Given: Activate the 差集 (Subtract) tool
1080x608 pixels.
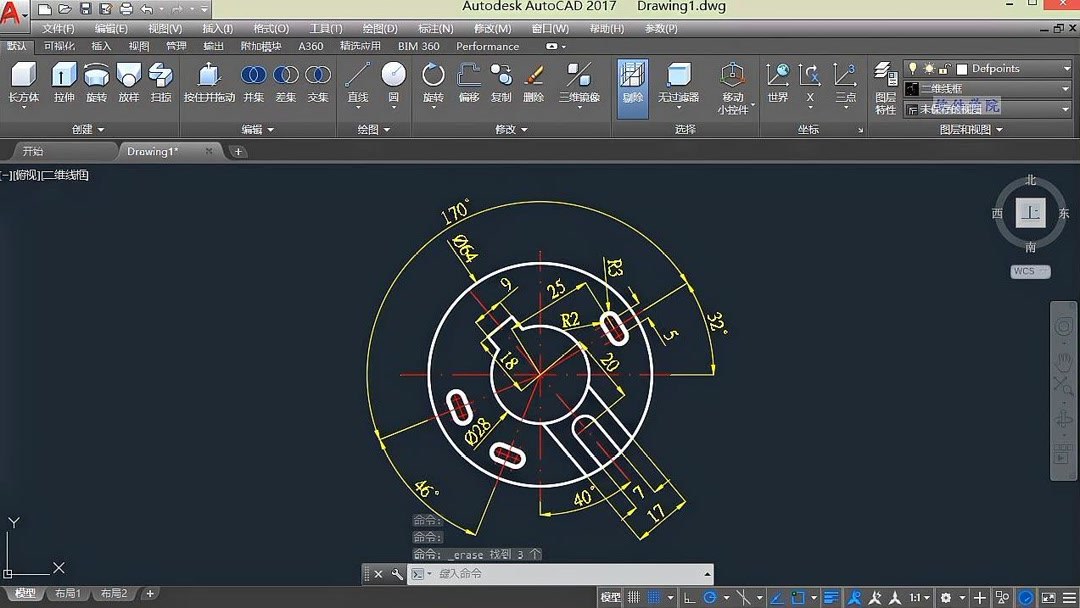Looking at the screenshot, I should coord(285,75).
